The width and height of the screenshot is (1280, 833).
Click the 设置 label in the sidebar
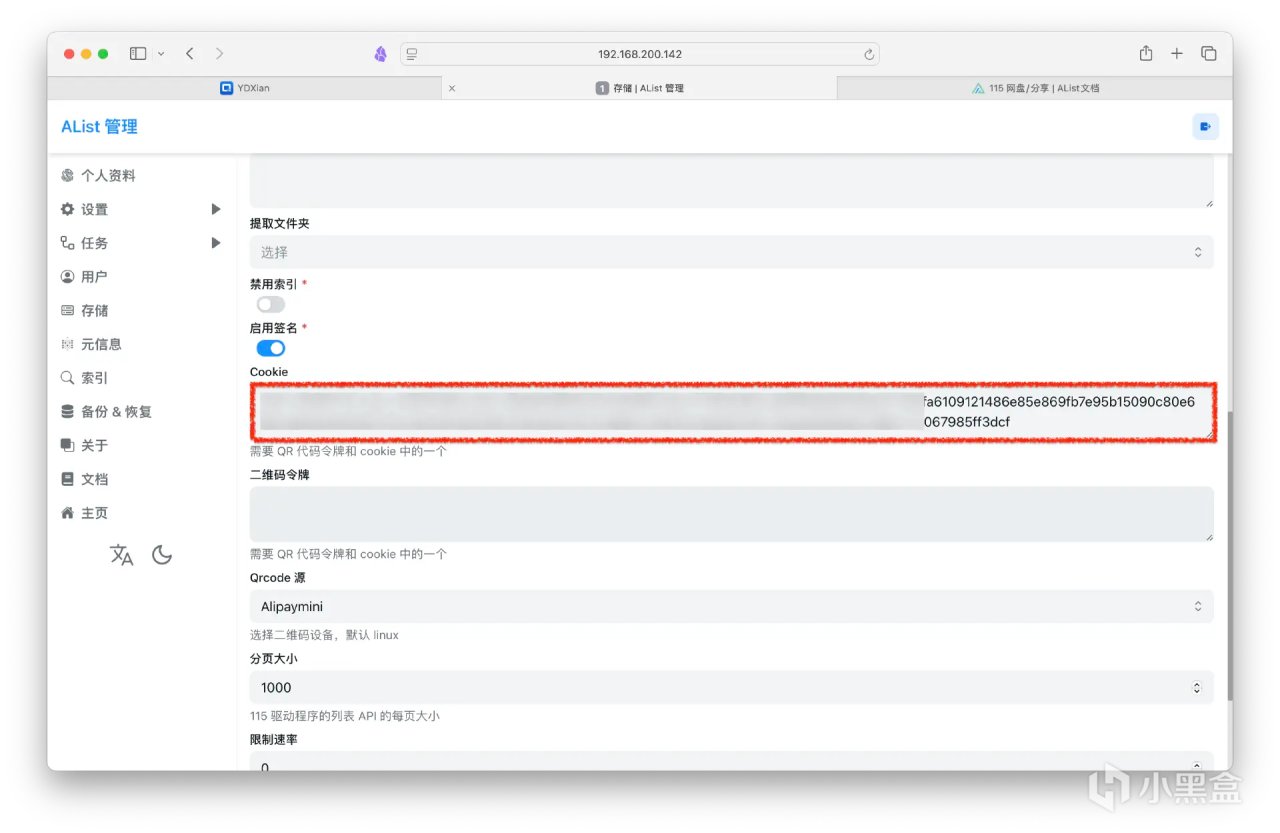(x=94, y=209)
